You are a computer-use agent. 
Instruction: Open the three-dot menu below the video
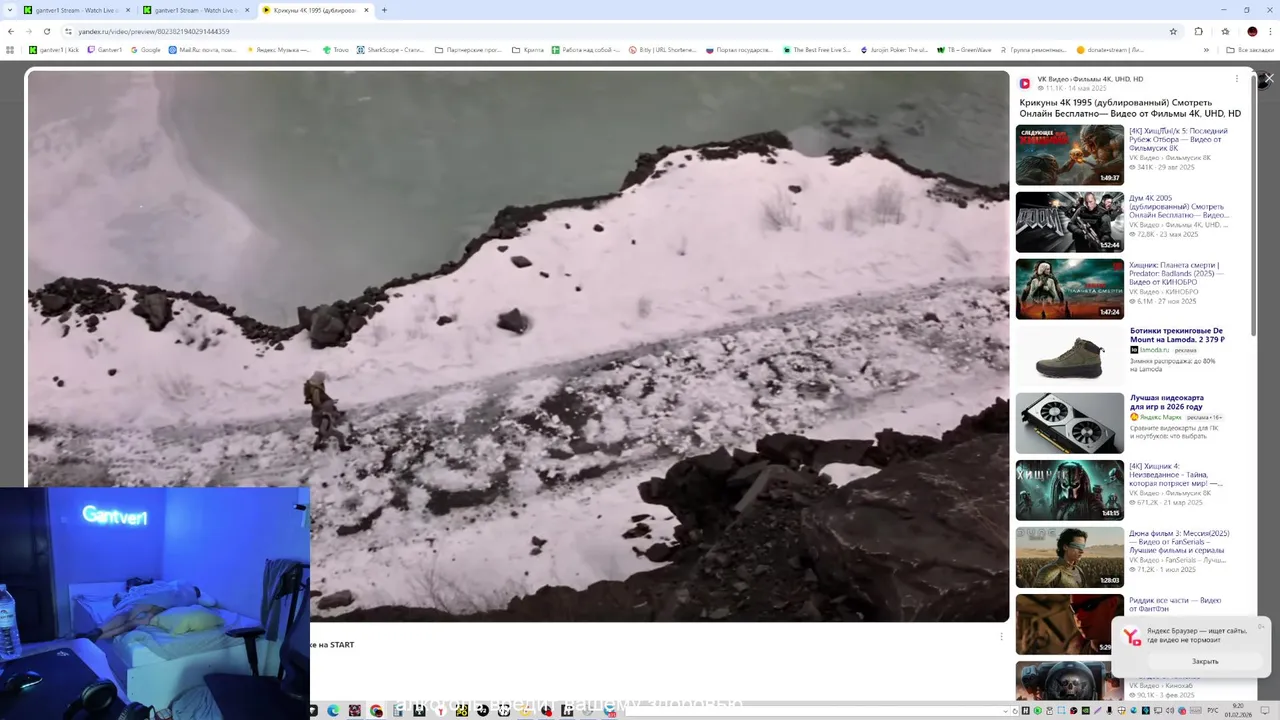1001,636
